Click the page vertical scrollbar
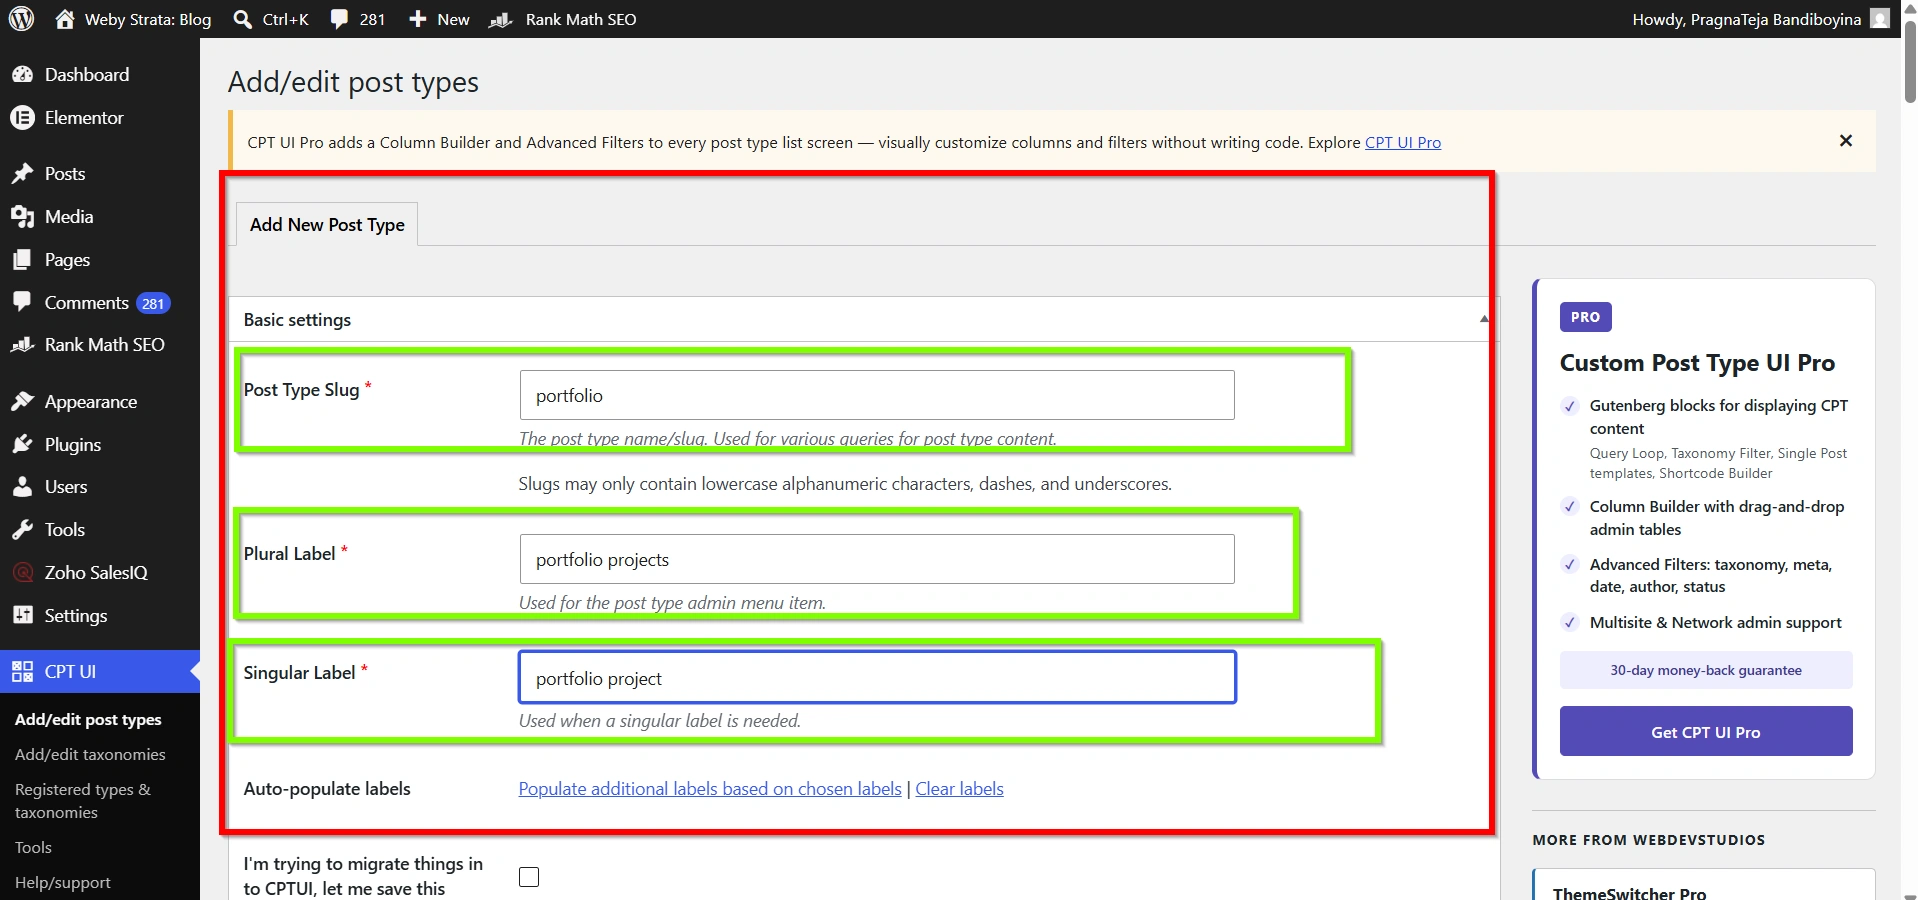 tap(1910, 60)
